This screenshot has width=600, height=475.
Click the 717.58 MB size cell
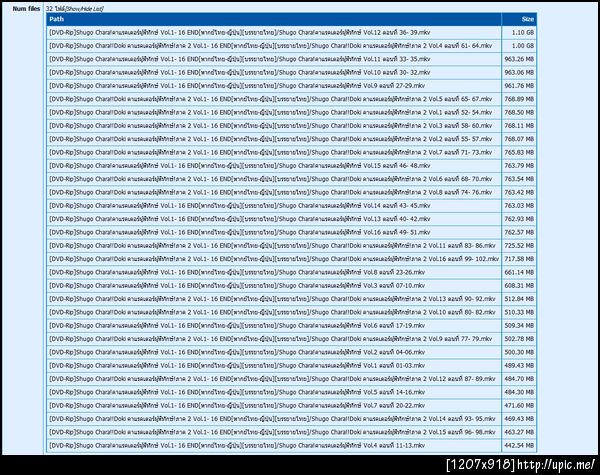click(519, 259)
